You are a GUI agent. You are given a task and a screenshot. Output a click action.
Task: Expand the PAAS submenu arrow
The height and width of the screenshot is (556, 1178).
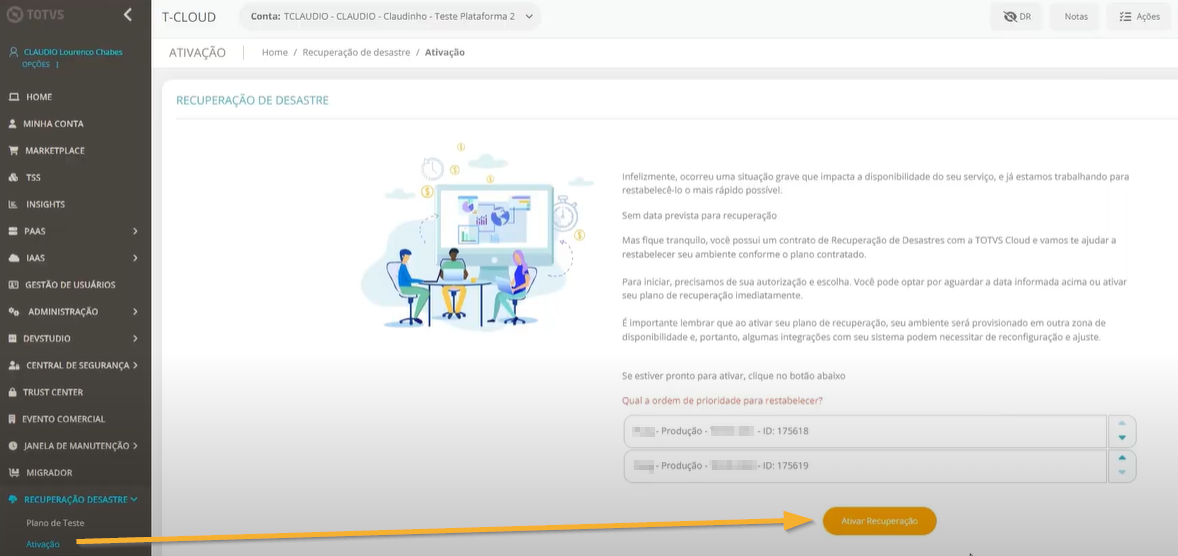(x=135, y=231)
